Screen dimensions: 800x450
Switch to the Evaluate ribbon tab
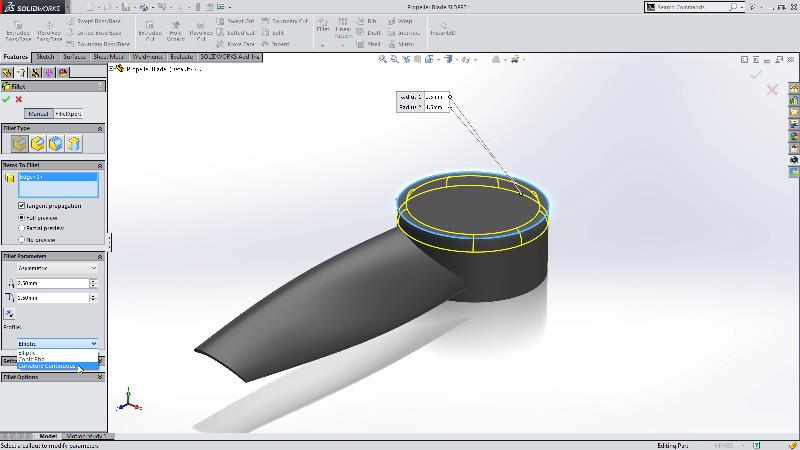182,57
